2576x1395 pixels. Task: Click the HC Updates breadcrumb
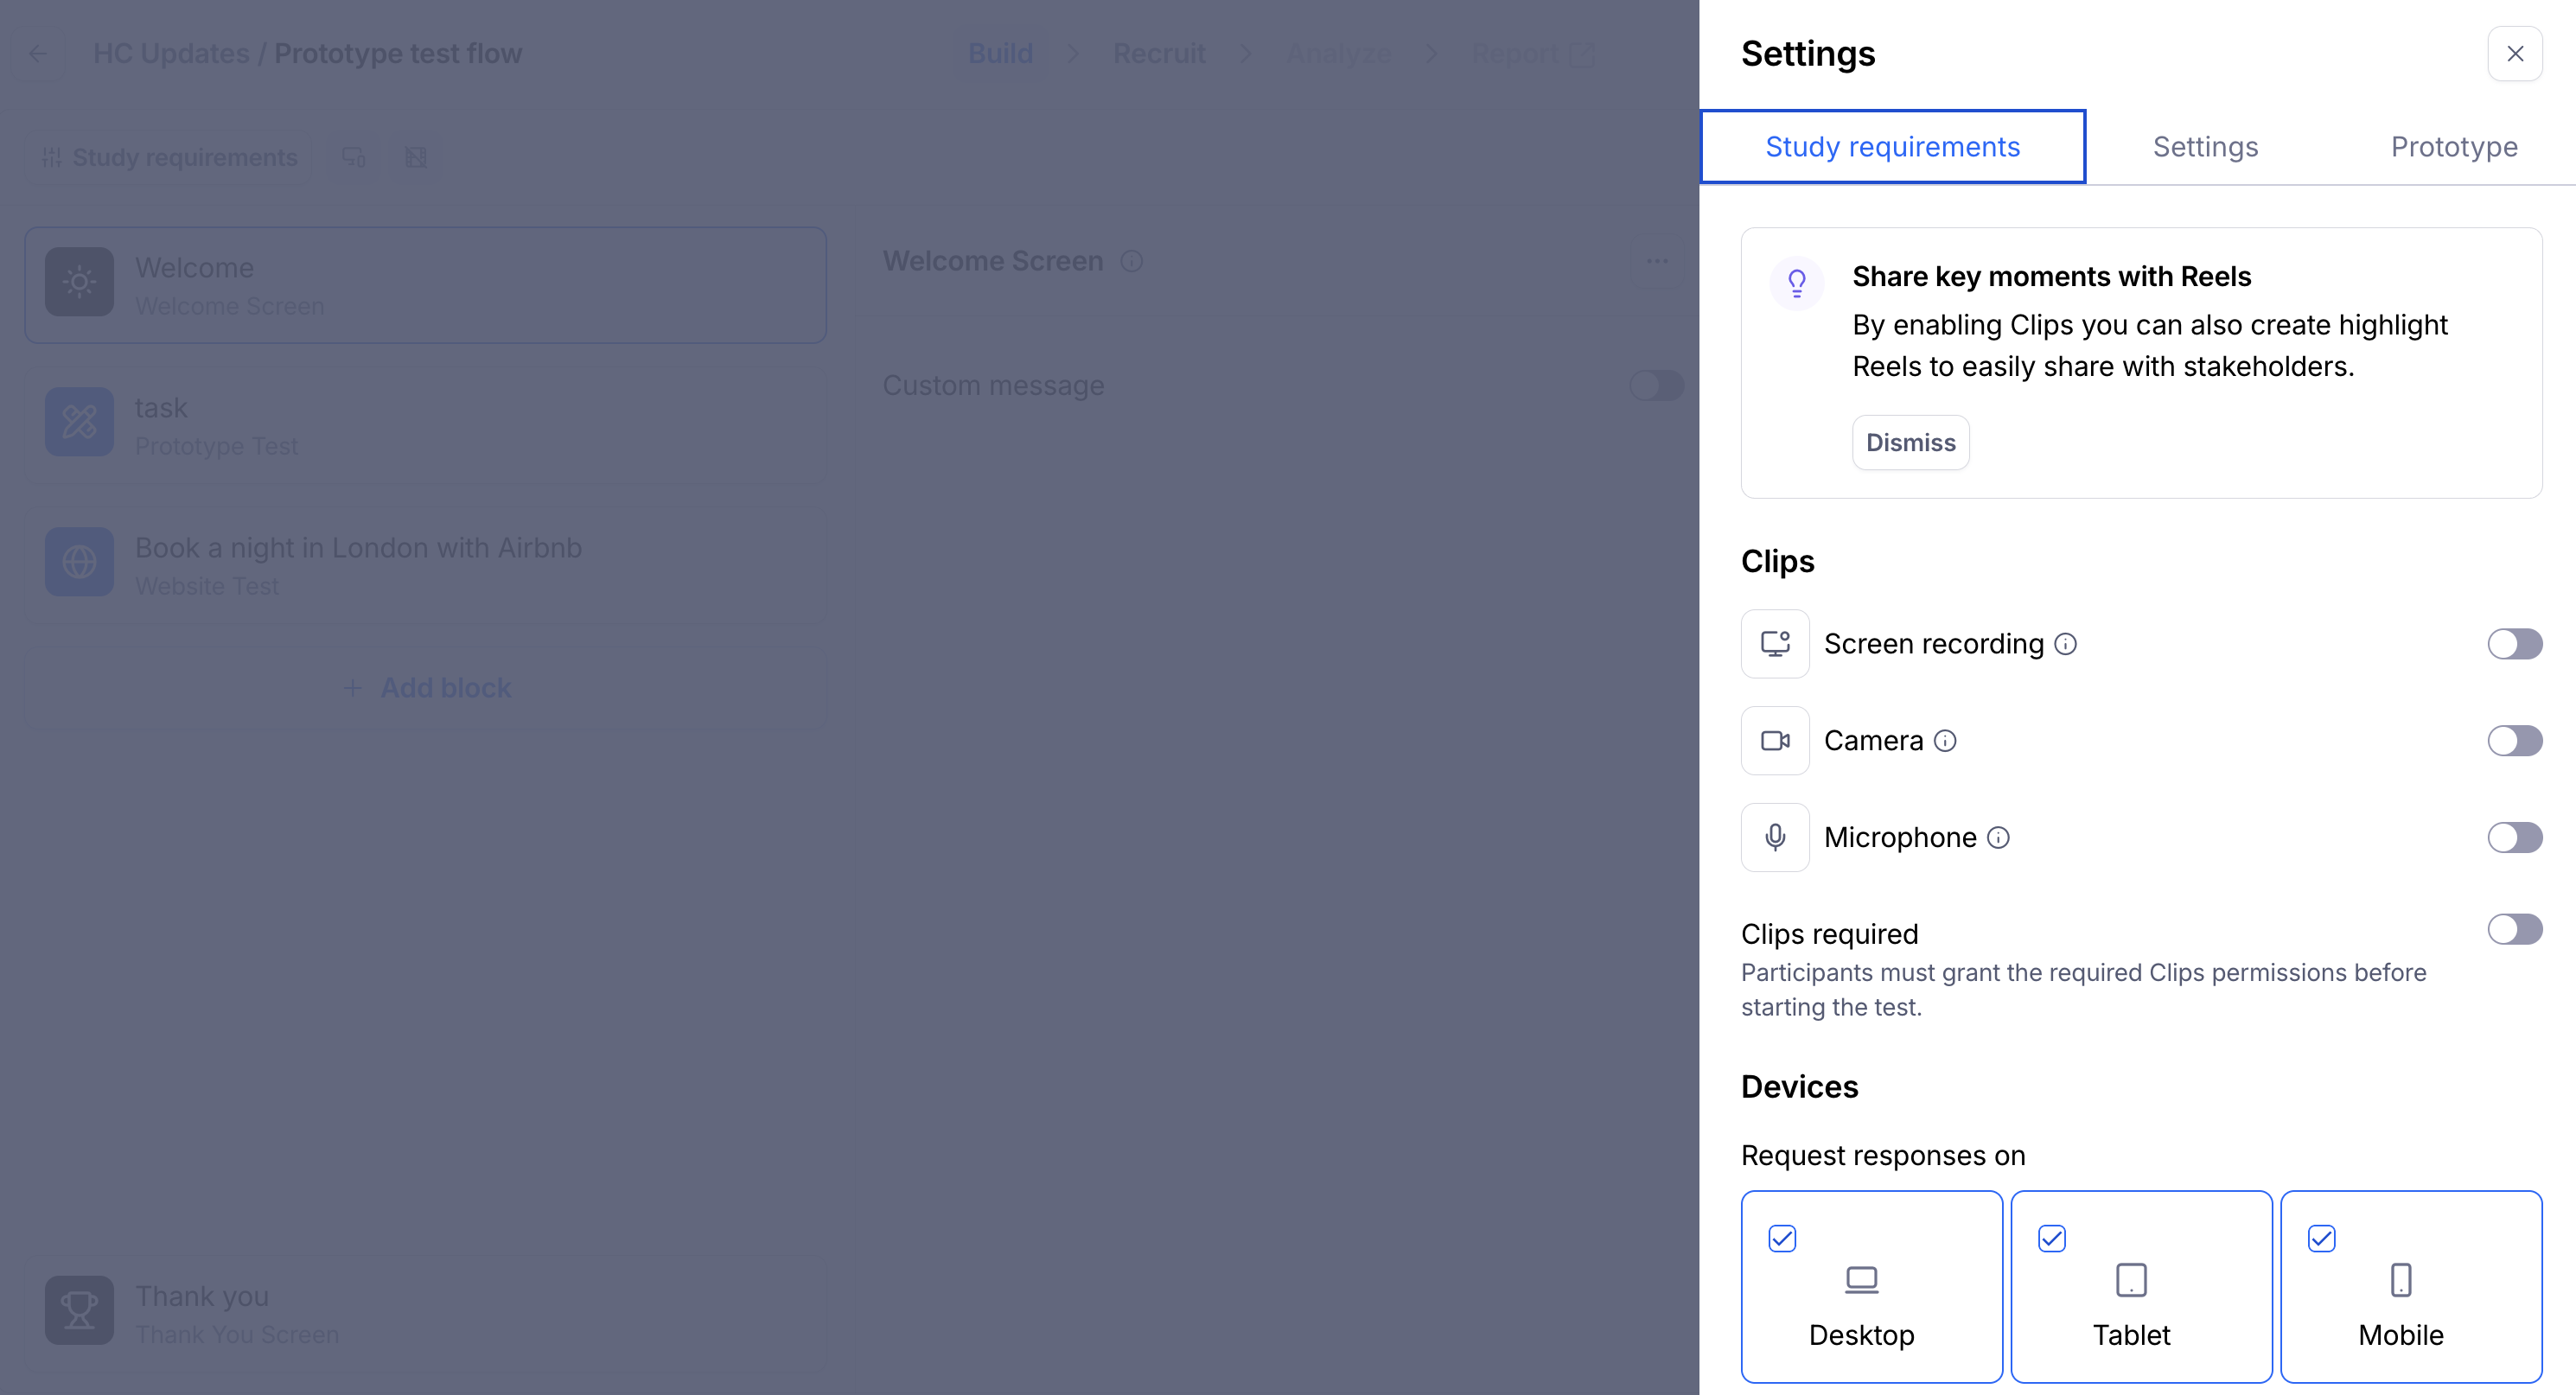coord(171,54)
